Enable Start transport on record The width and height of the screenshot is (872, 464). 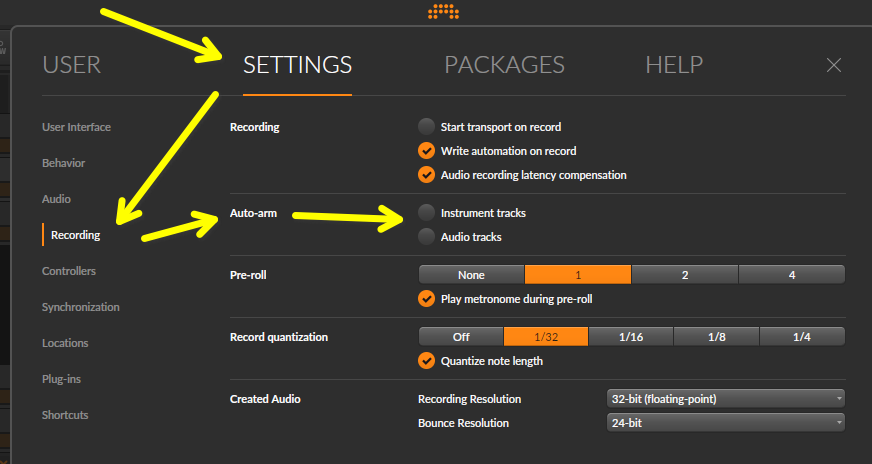[x=426, y=127]
